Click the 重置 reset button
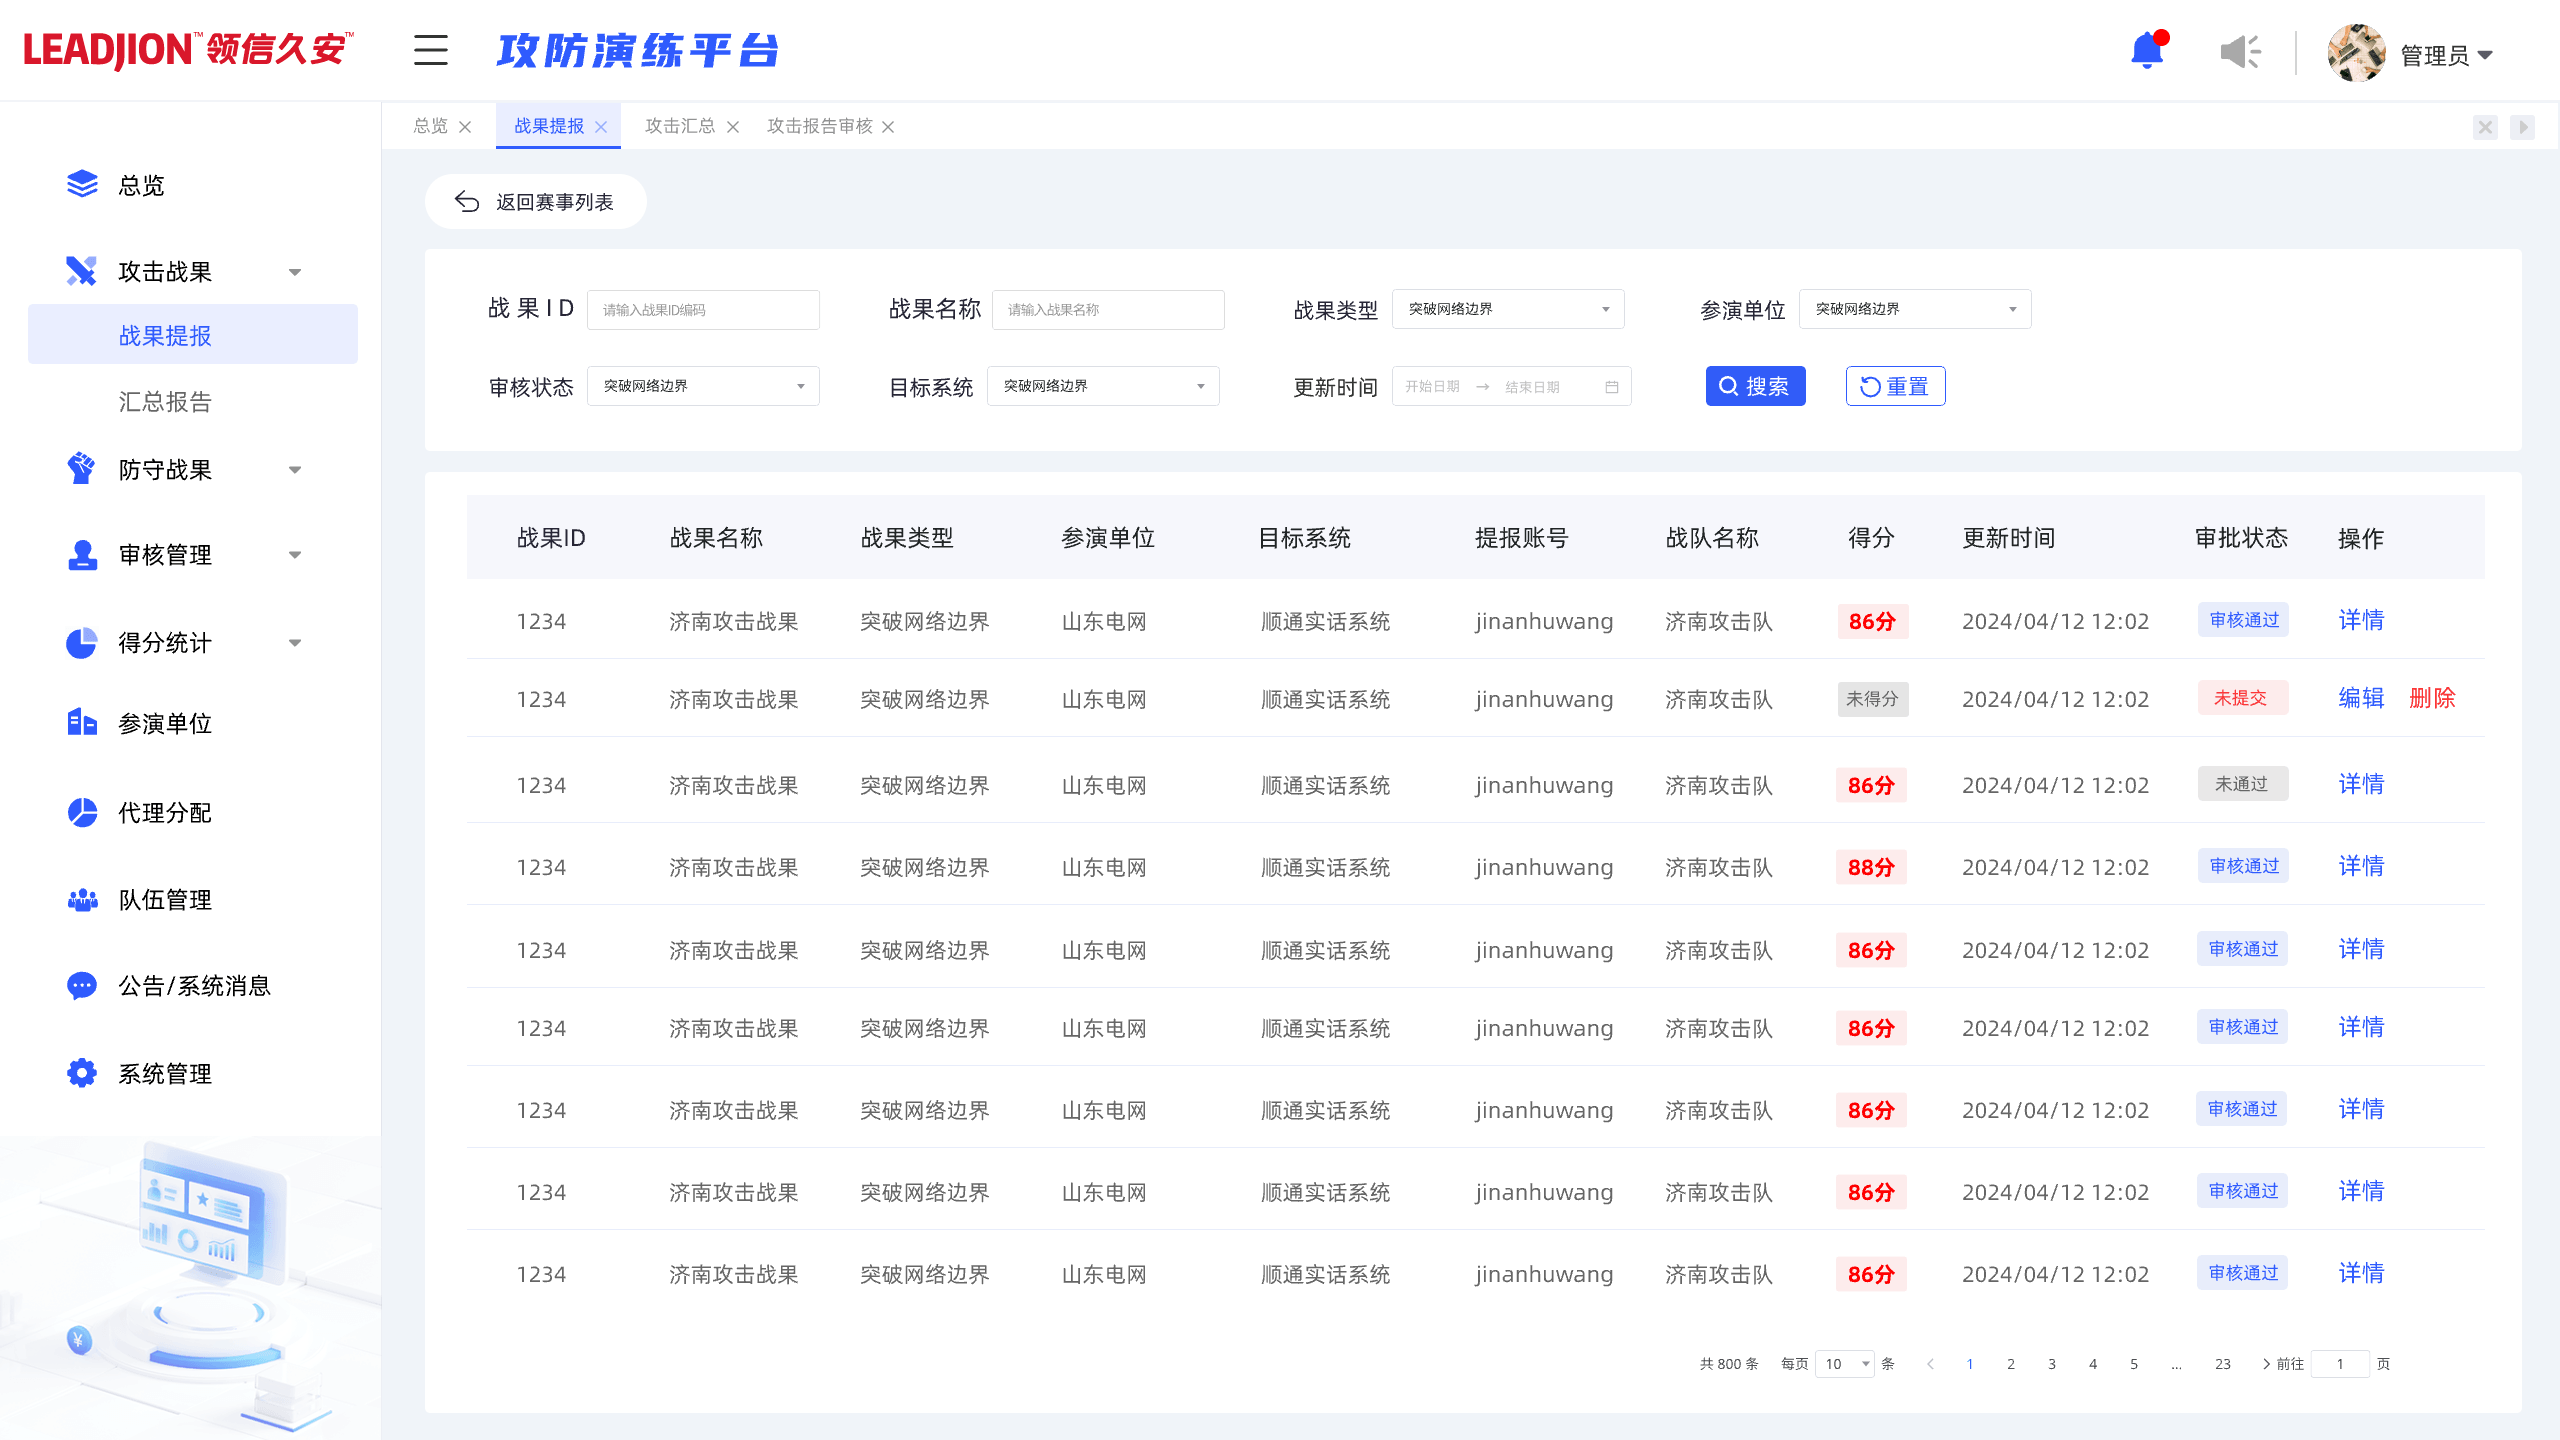 click(1895, 386)
